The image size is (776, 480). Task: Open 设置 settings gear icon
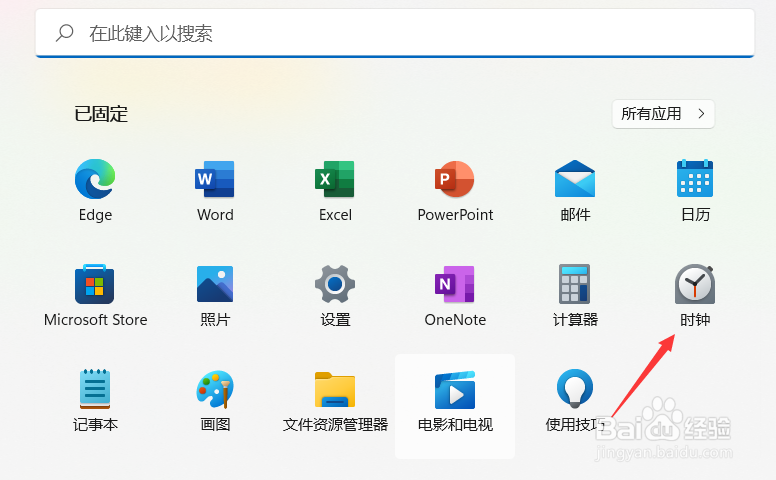[x=335, y=284]
